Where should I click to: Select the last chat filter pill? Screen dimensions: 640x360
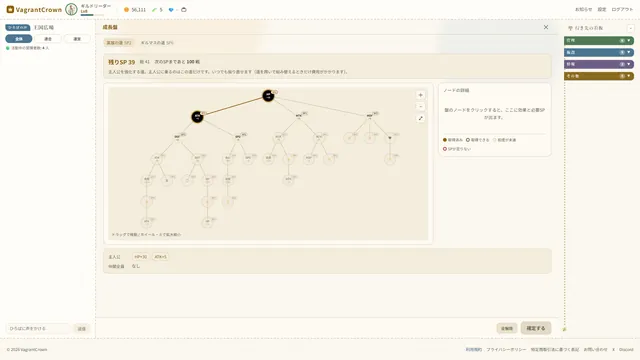click(x=77, y=39)
